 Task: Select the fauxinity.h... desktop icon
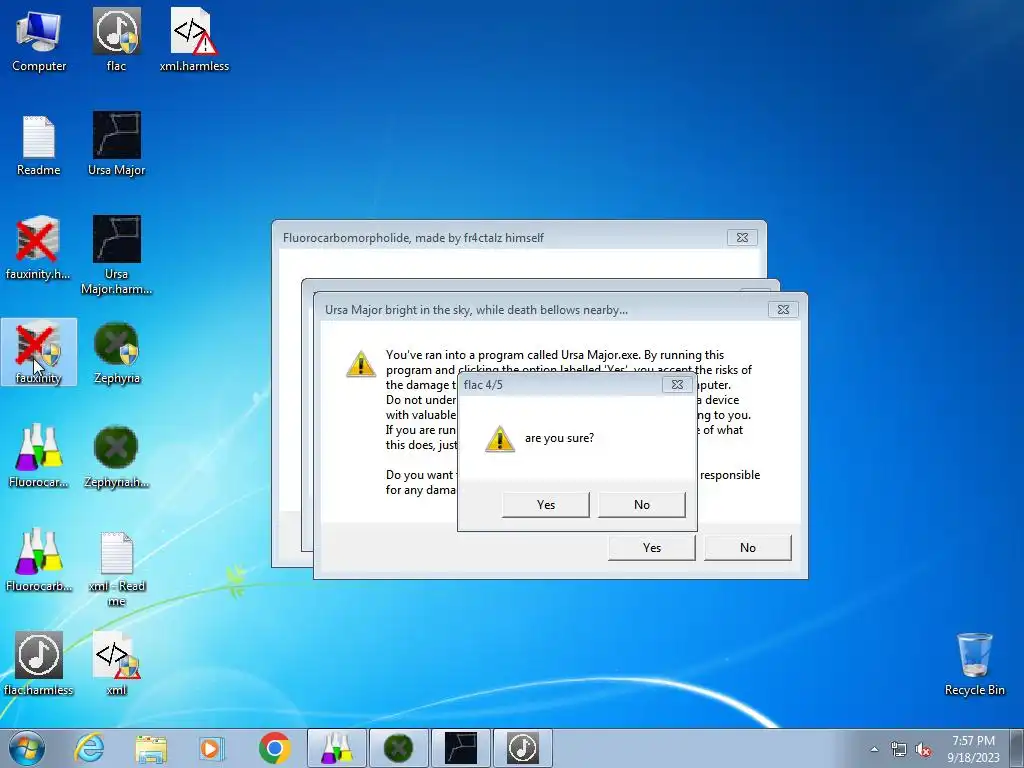pyautogui.click(x=38, y=249)
